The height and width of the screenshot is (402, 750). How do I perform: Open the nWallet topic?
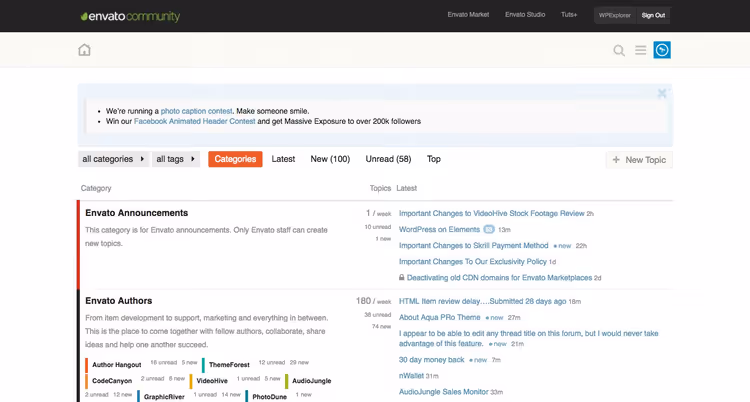point(411,376)
